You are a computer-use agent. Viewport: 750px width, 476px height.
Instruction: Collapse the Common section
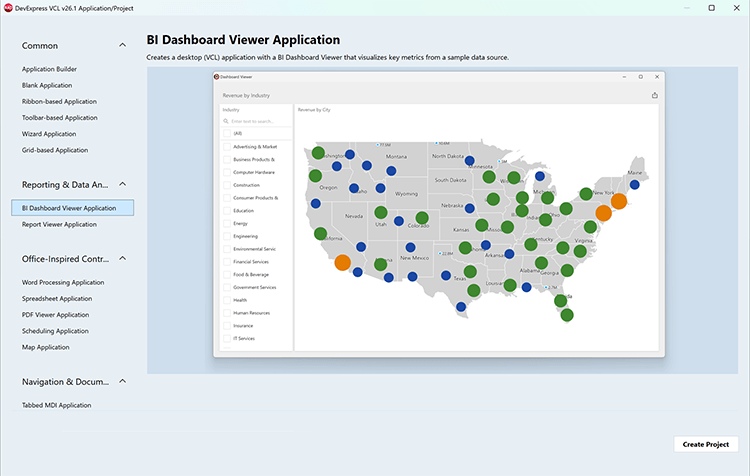point(122,45)
